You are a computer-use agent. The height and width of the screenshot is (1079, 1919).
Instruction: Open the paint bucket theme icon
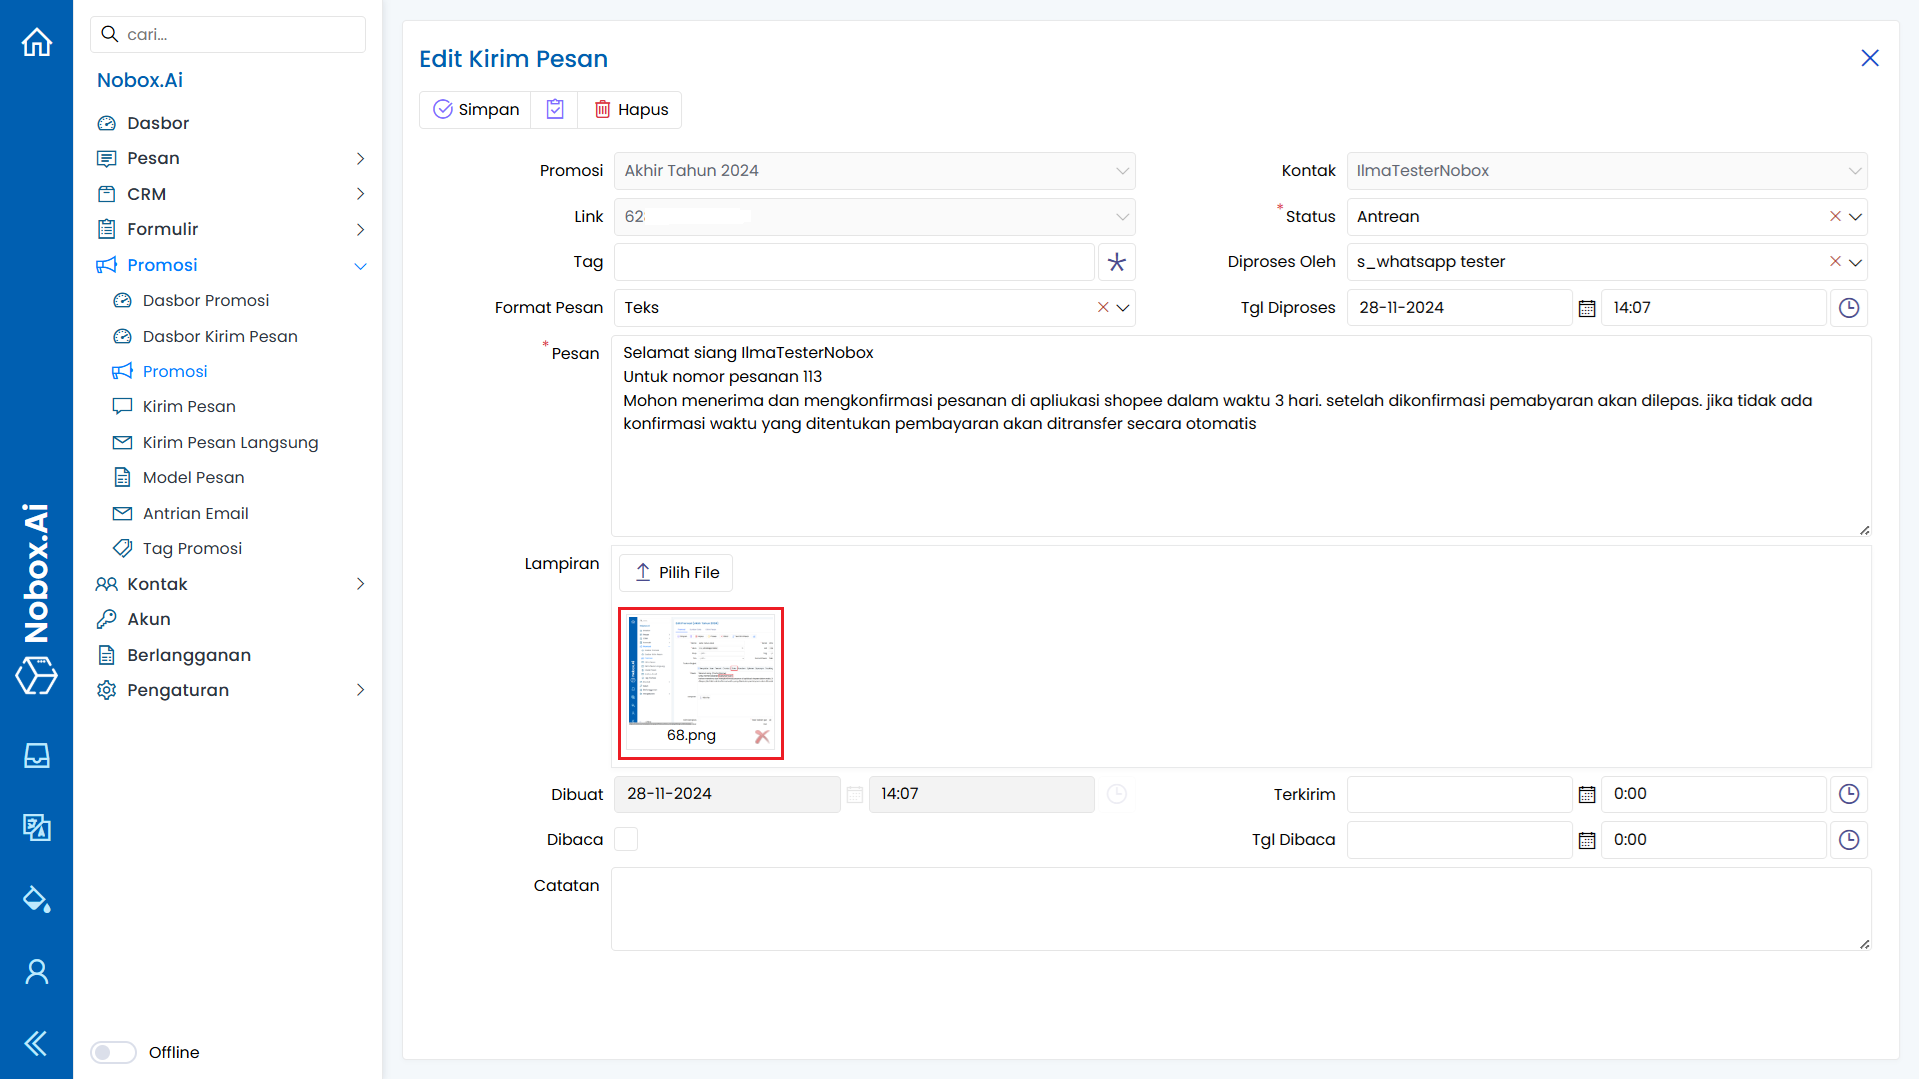pos(36,899)
